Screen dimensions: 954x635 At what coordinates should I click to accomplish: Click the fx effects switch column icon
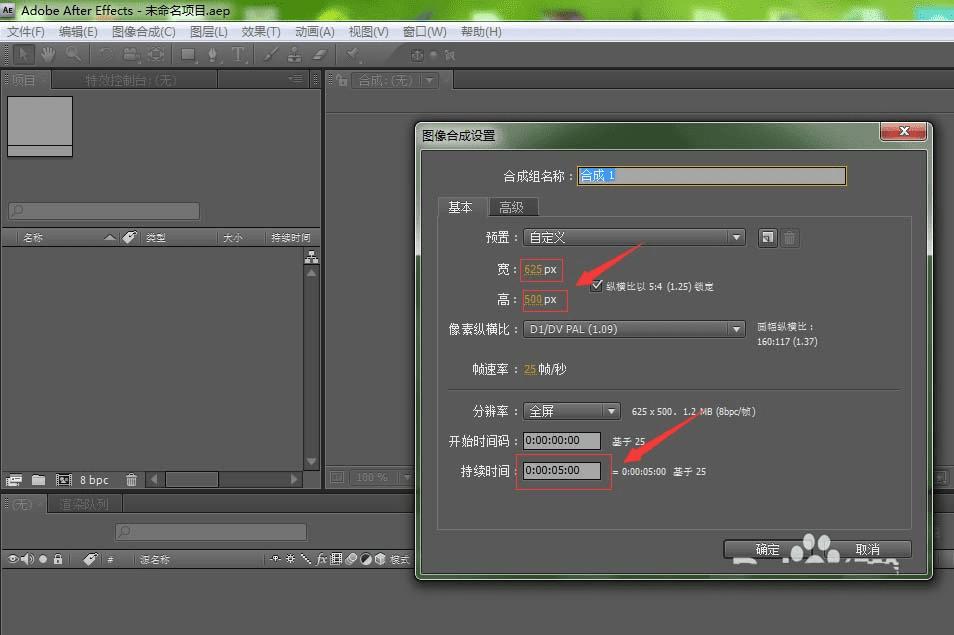coord(321,559)
